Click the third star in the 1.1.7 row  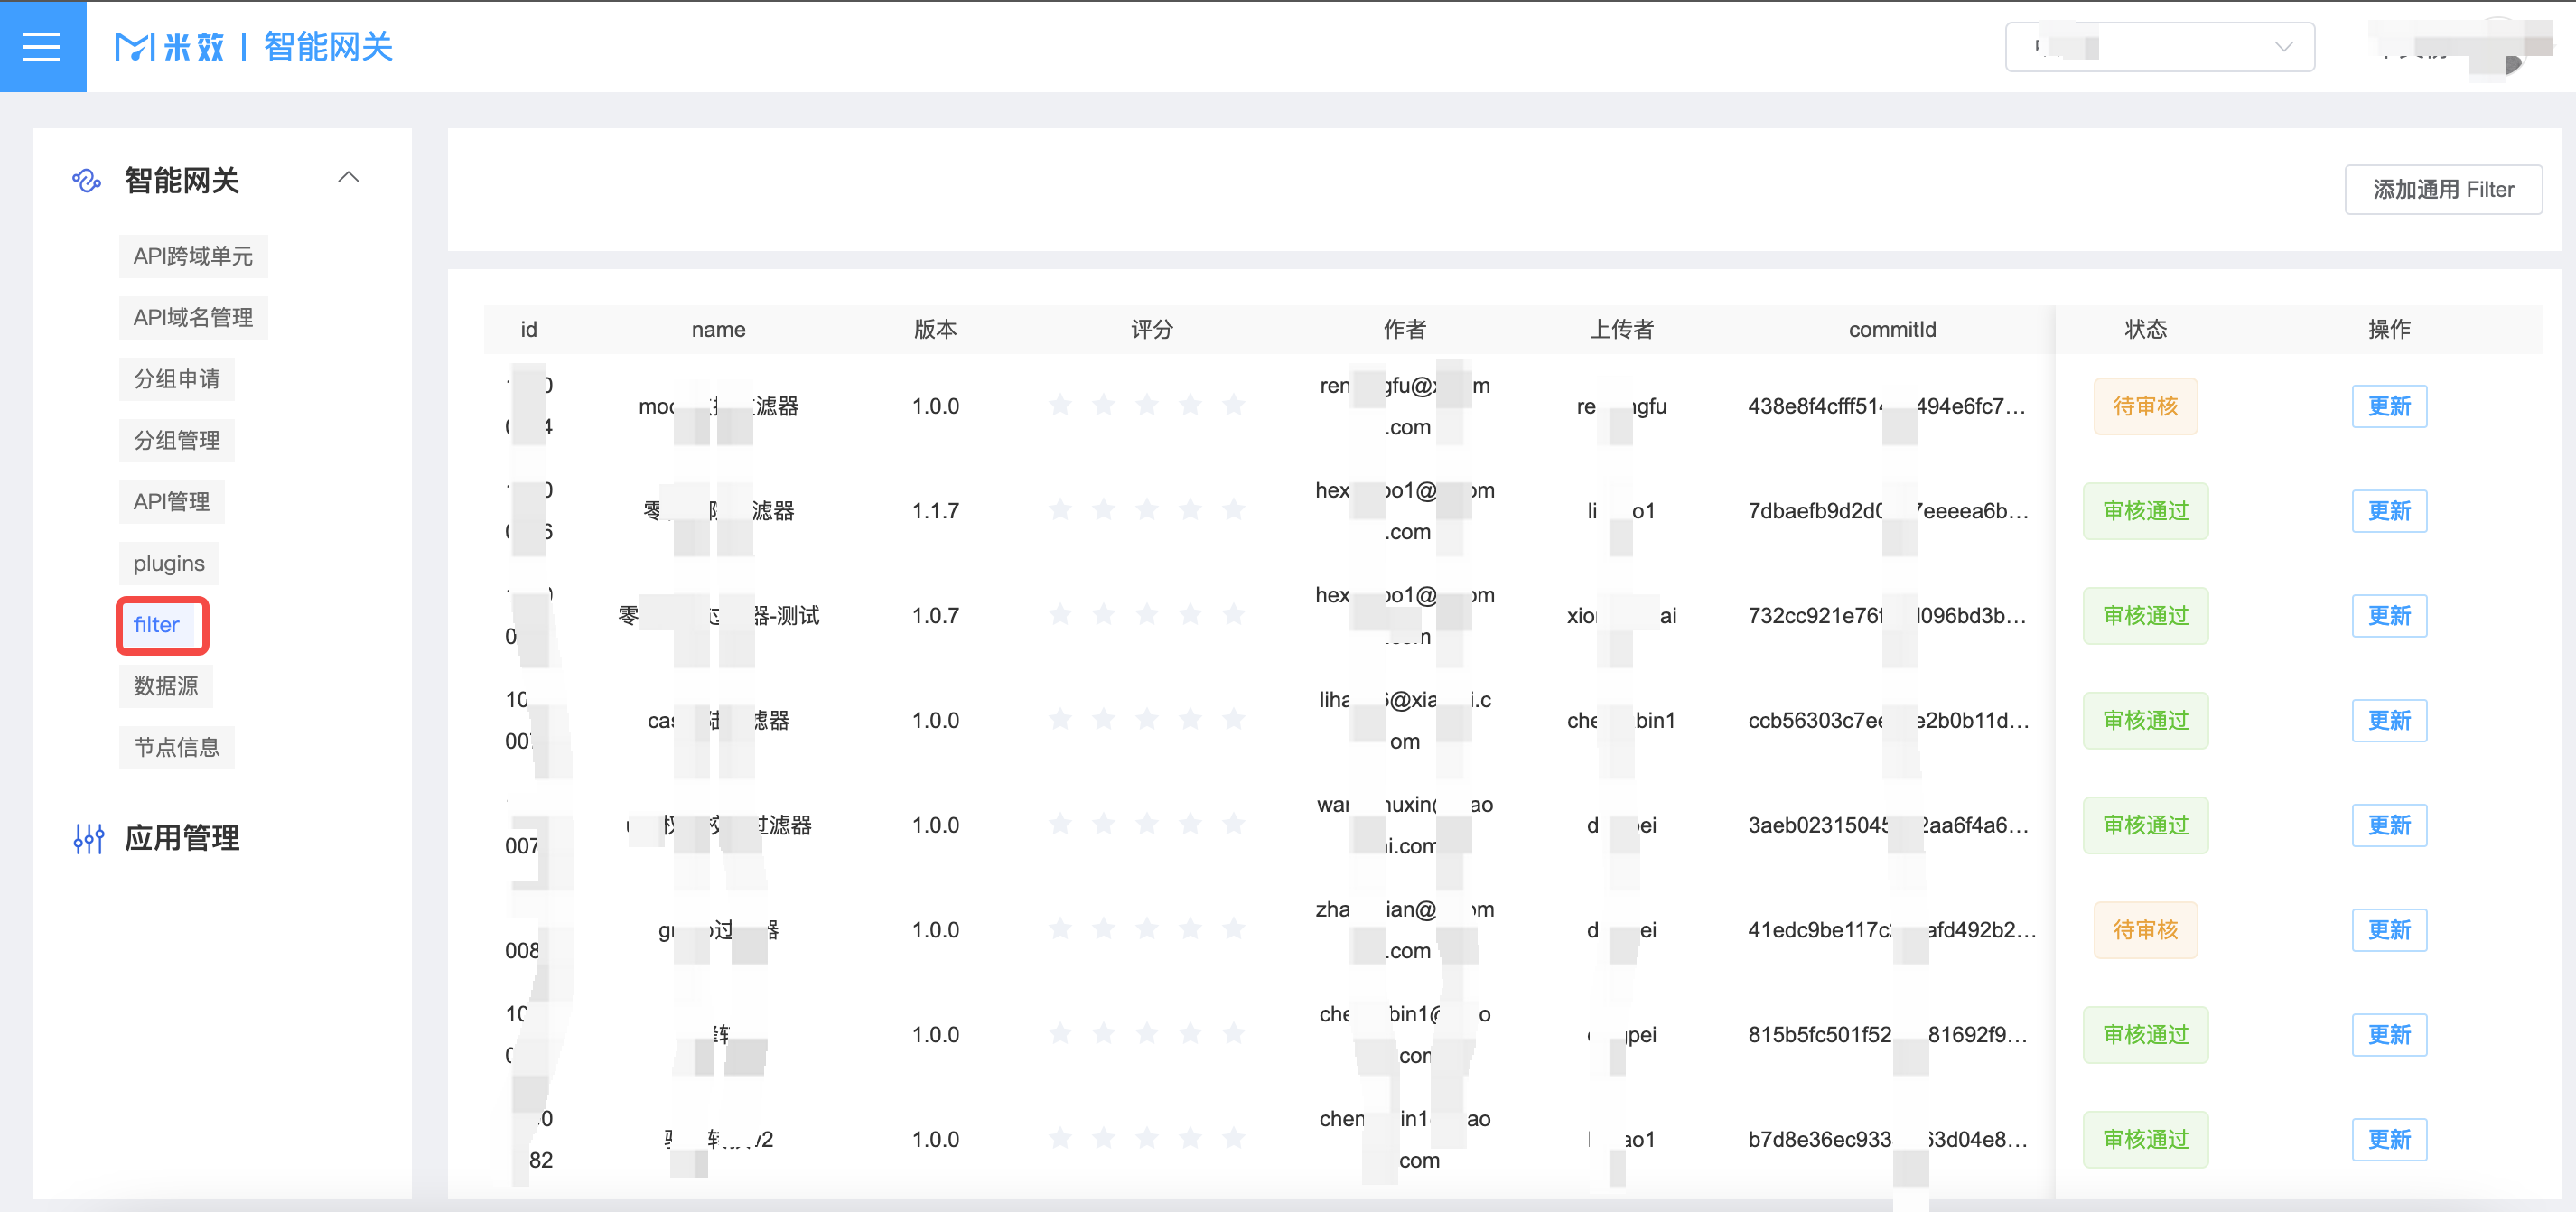tap(1147, 510)
